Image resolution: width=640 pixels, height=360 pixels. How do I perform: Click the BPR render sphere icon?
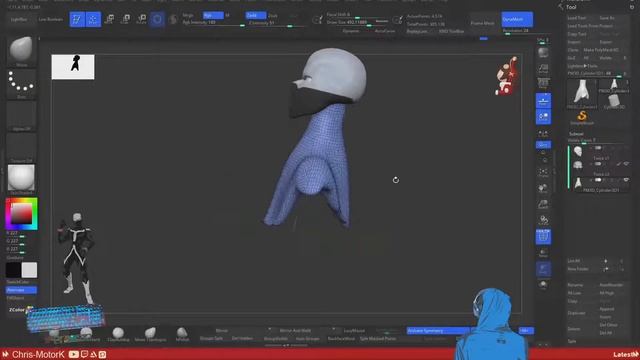point(543,53)
